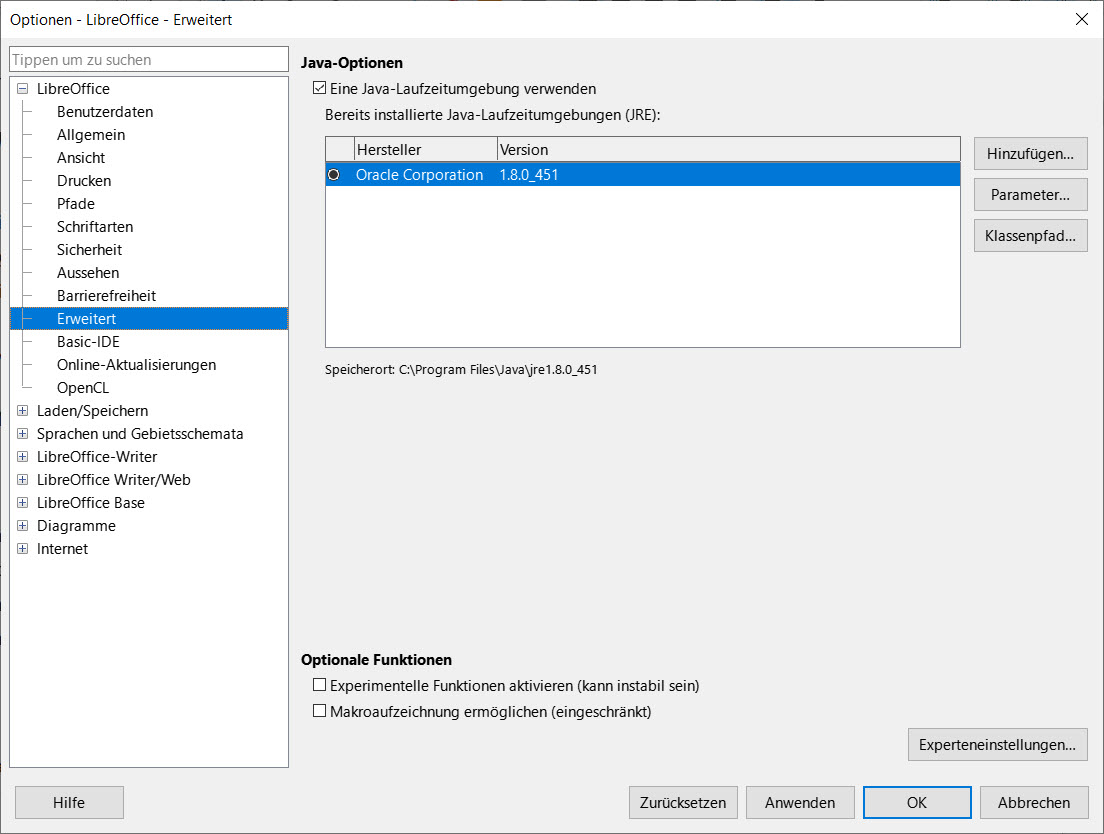Enable 'Makroaufzeichnung ermöglichen' checkbox
This screenshot has width=1104, height=834.
320,711
